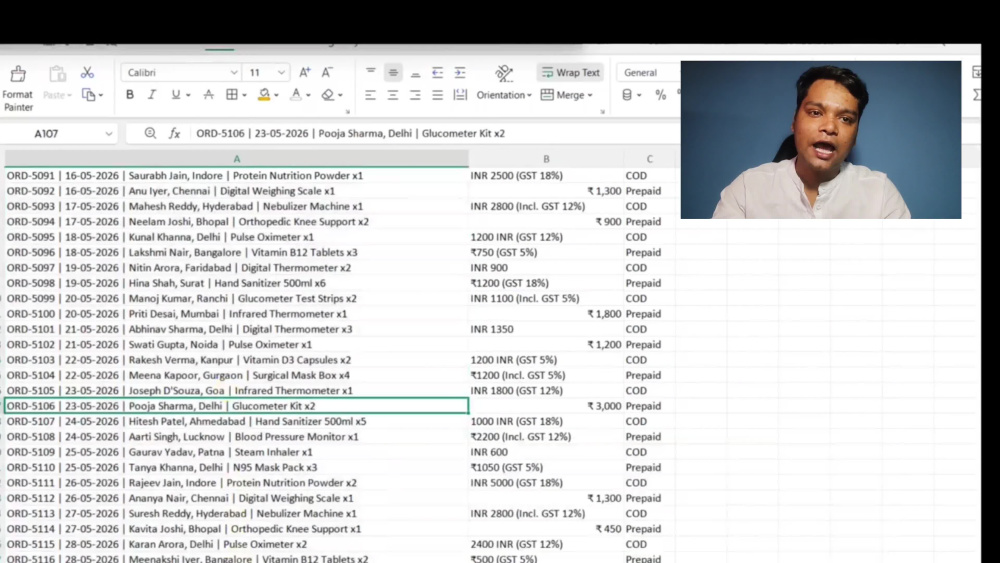Open alignment settings dialog launcher

[x=602, y=112]
